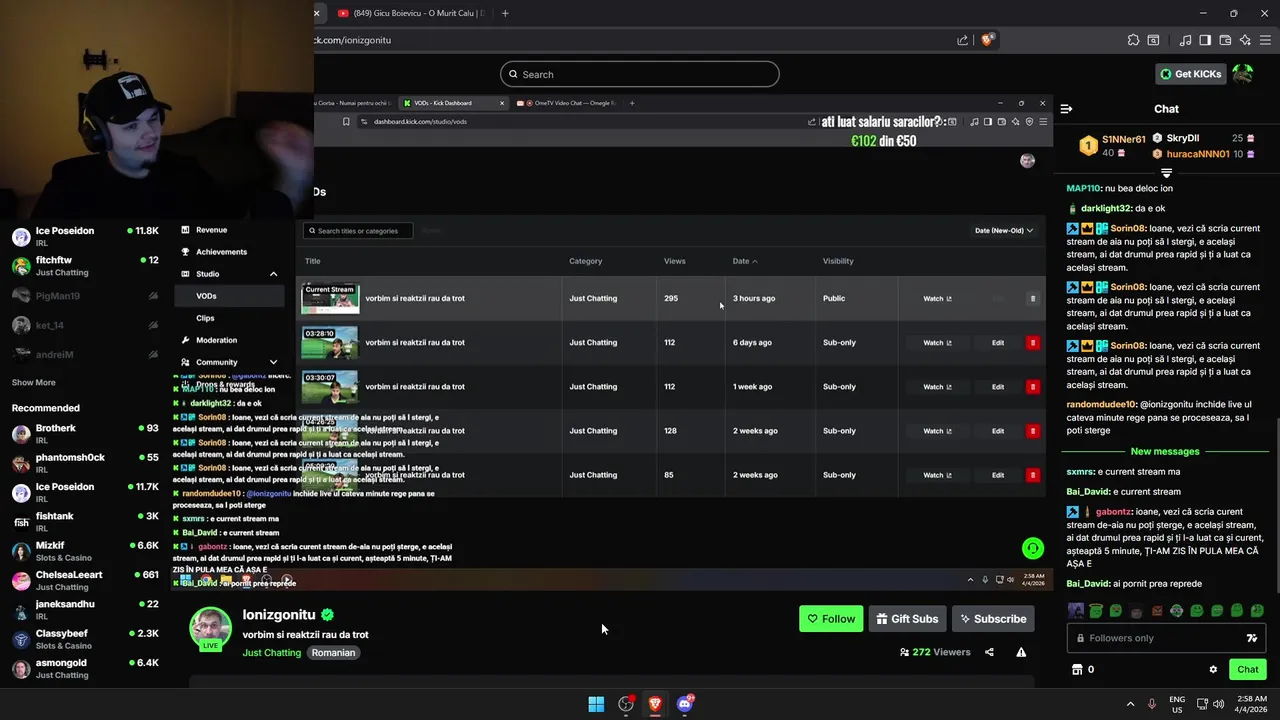The image size is (1280, 720).
Task: Show hidden icons chevron in system tray
Action: [1130, 704]
